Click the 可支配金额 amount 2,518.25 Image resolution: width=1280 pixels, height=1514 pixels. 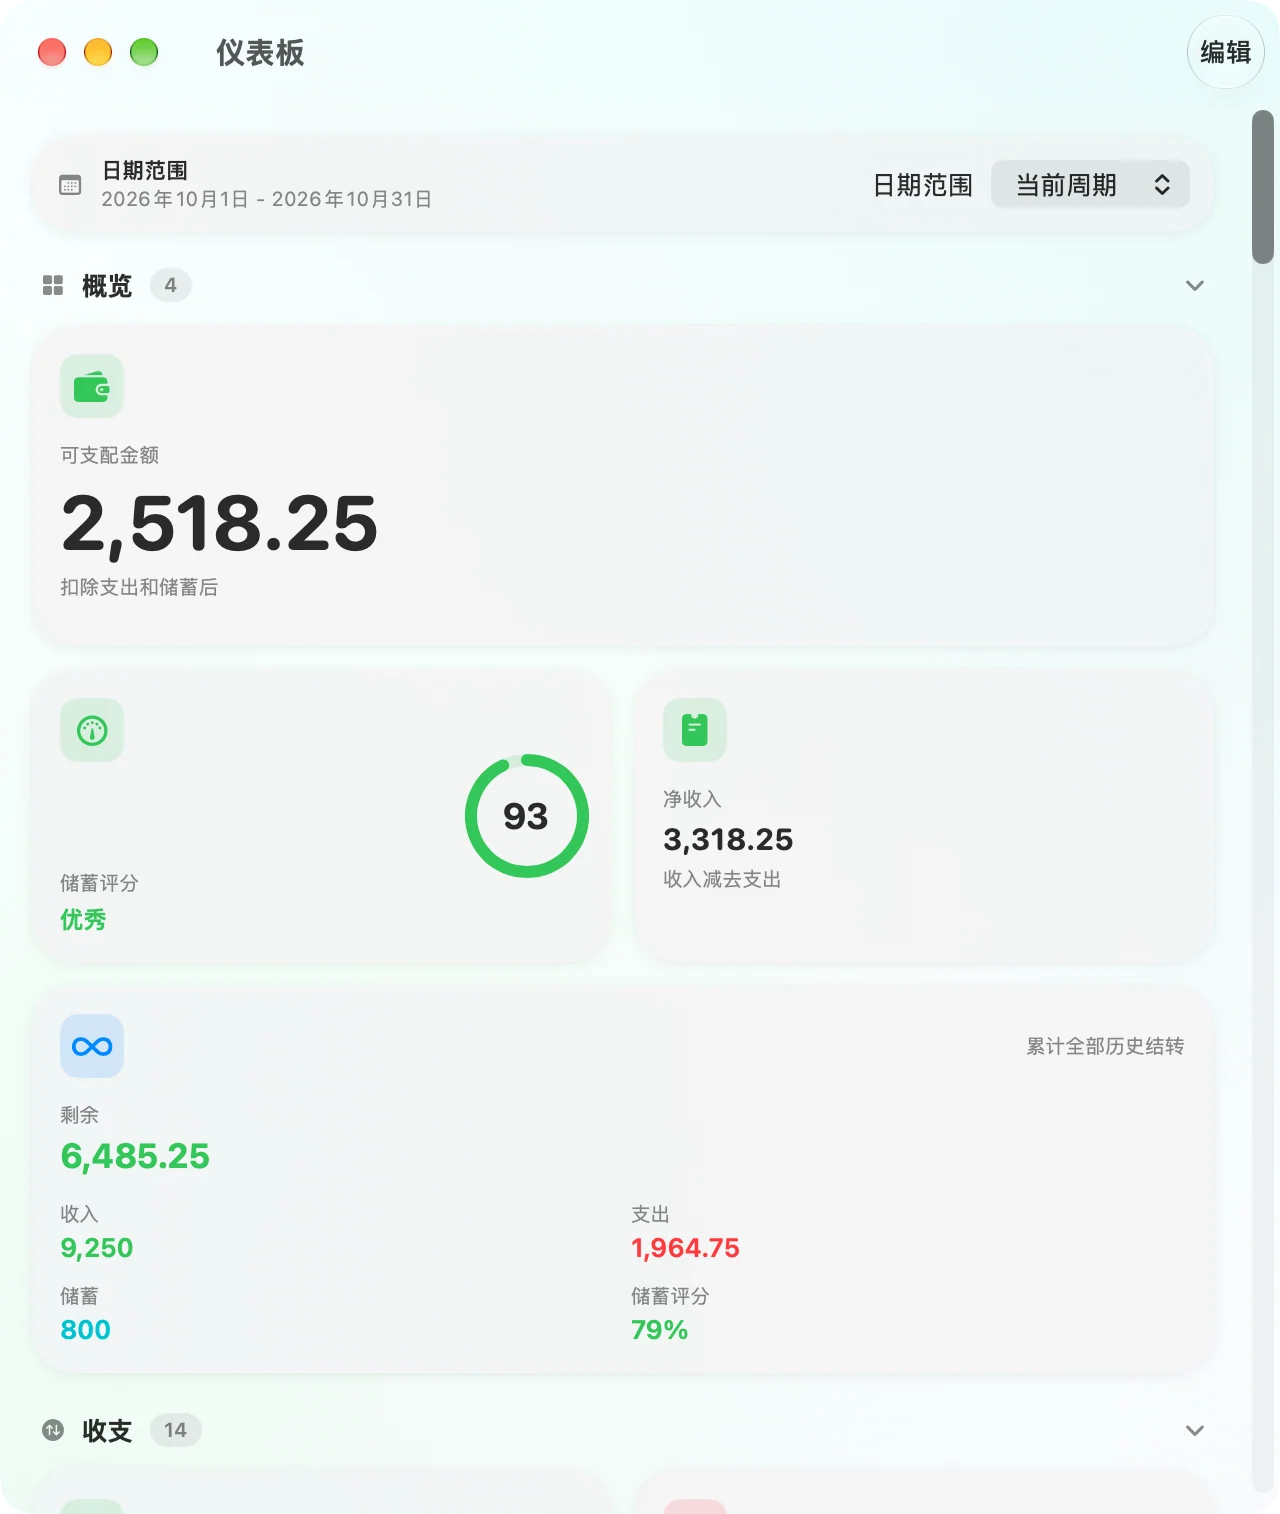point(219,523)
